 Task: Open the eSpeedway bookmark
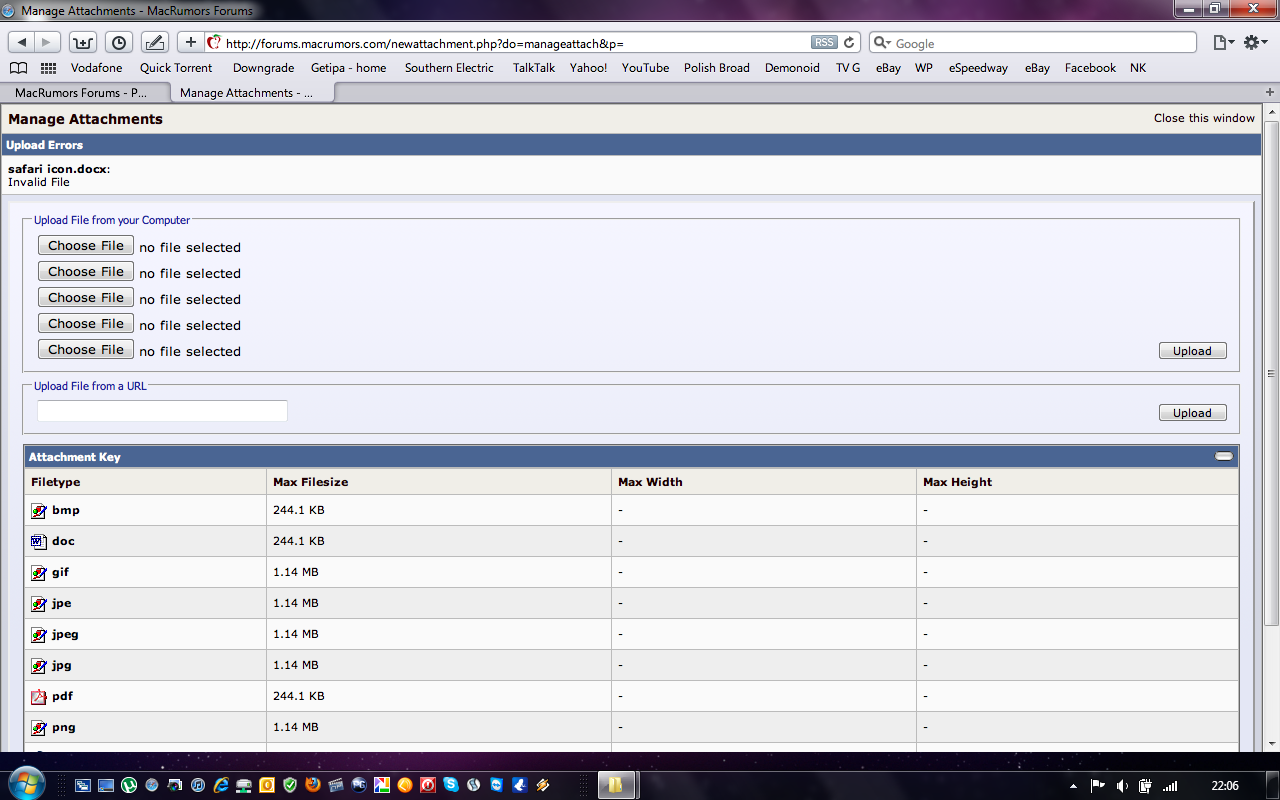point(978,68)
